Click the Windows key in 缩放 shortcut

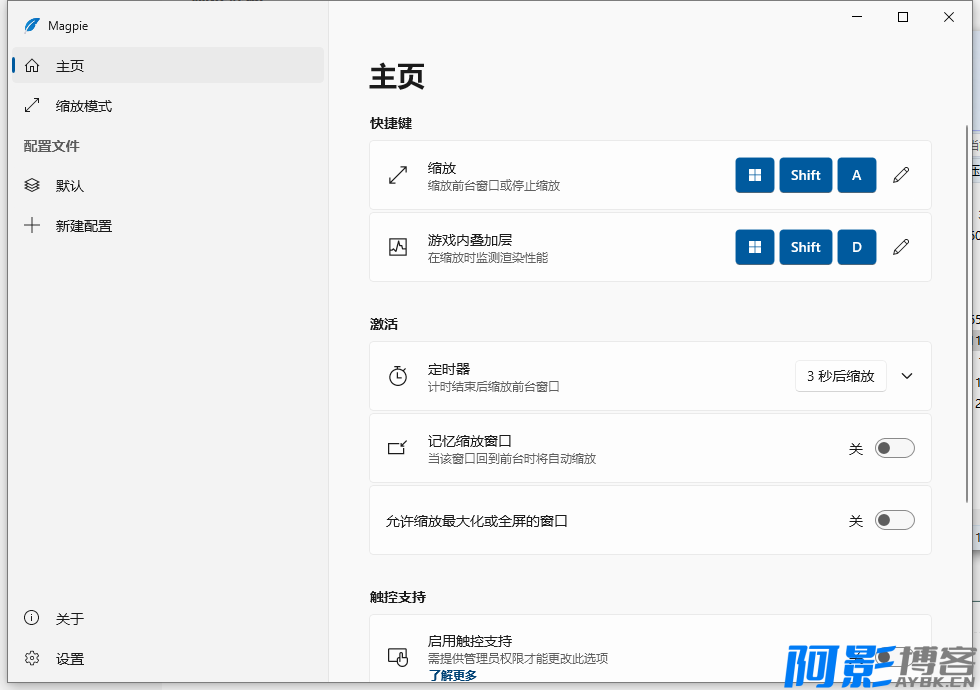755,175
